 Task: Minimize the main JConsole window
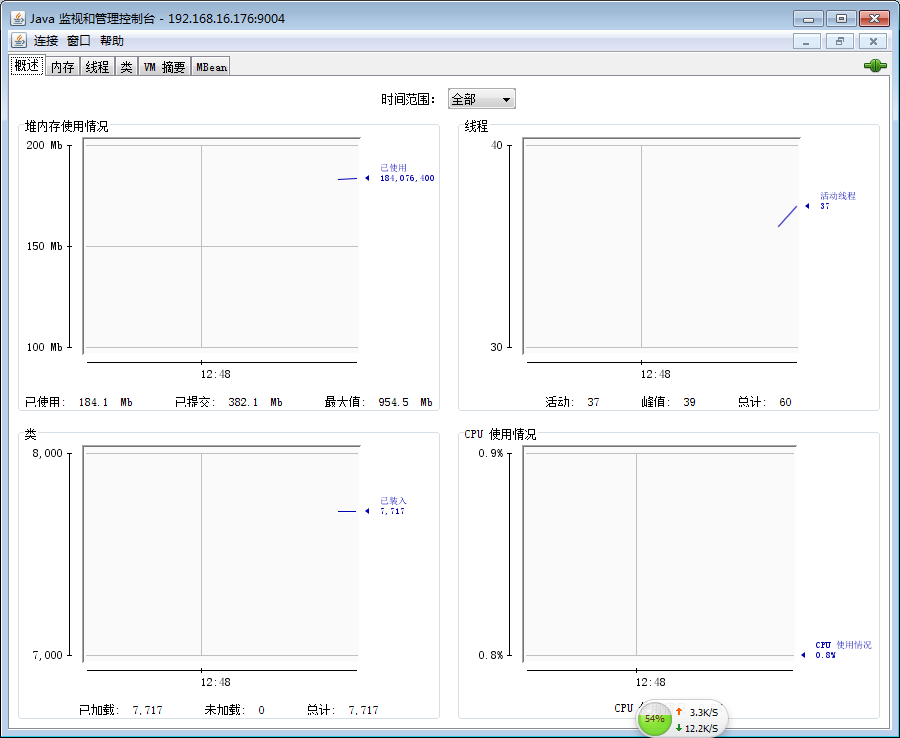tap(808, 19)
